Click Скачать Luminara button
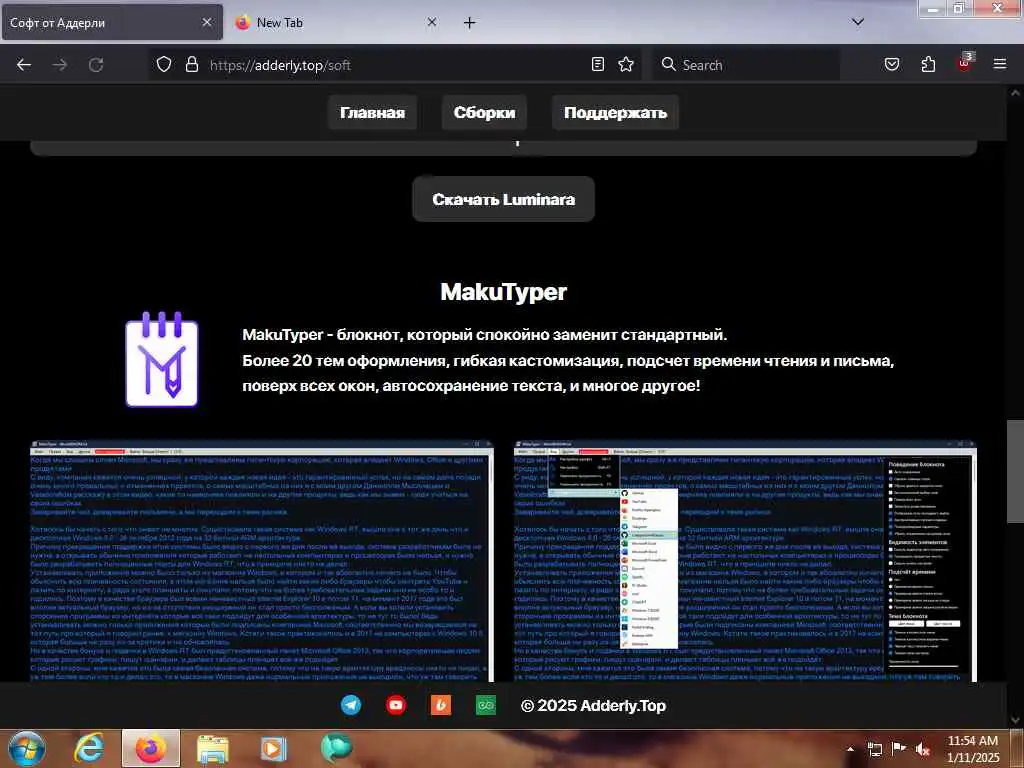The height and width of the screenshot is (768, 1024). (x=504, y=199)
